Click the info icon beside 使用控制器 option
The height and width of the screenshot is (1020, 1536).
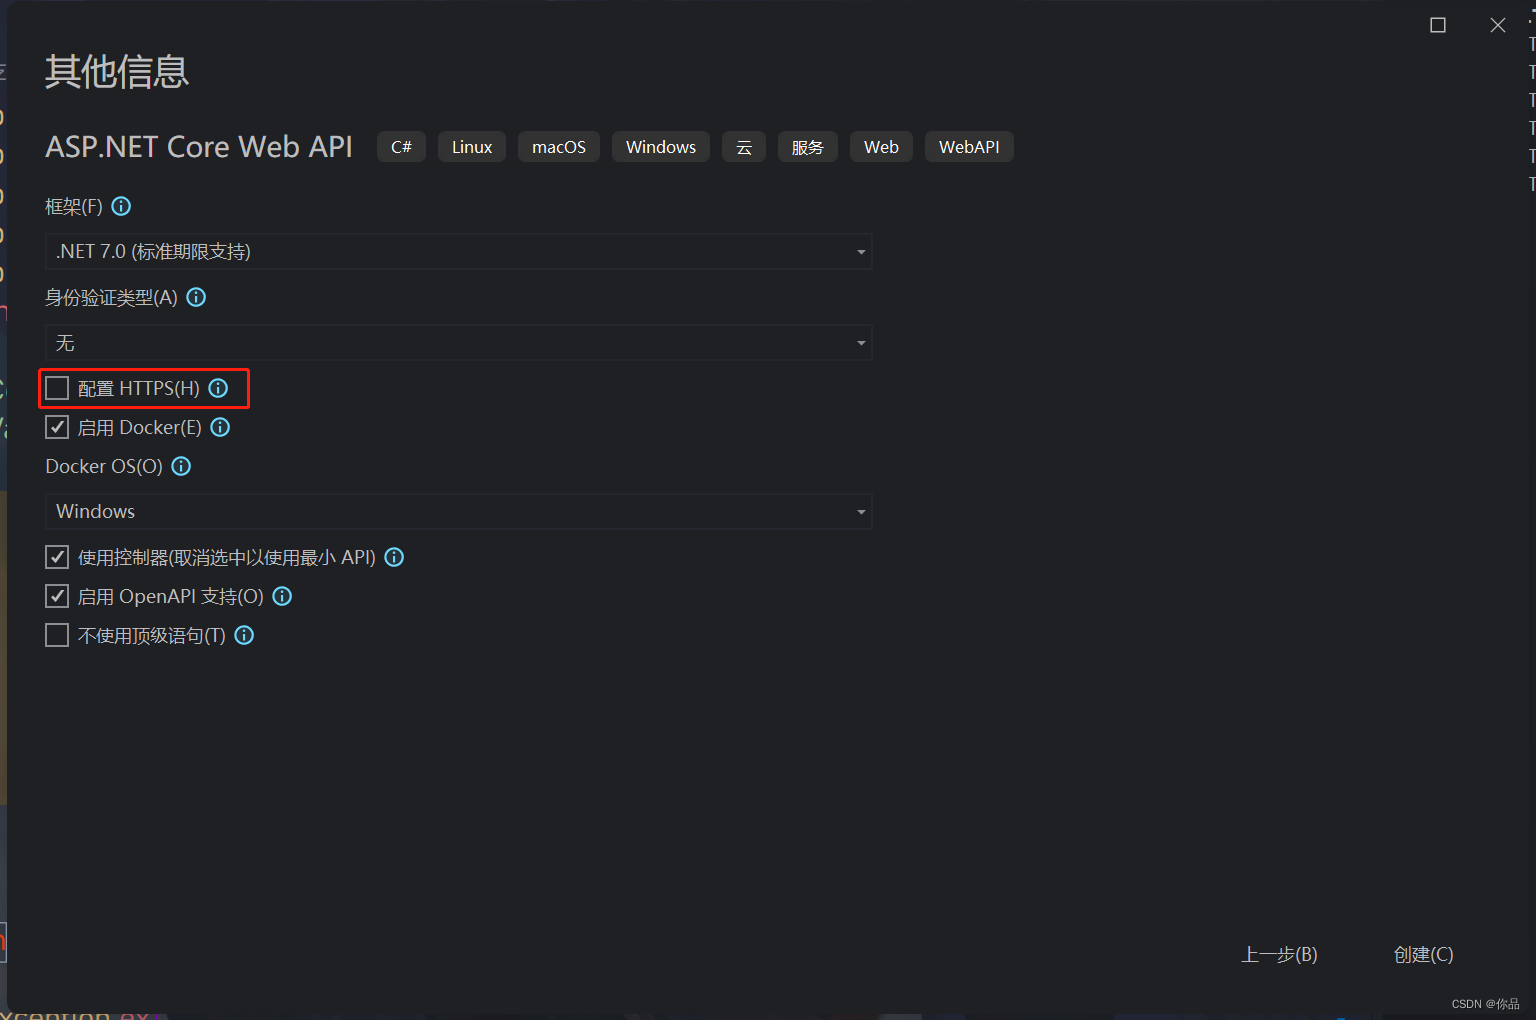click(394, 557)
